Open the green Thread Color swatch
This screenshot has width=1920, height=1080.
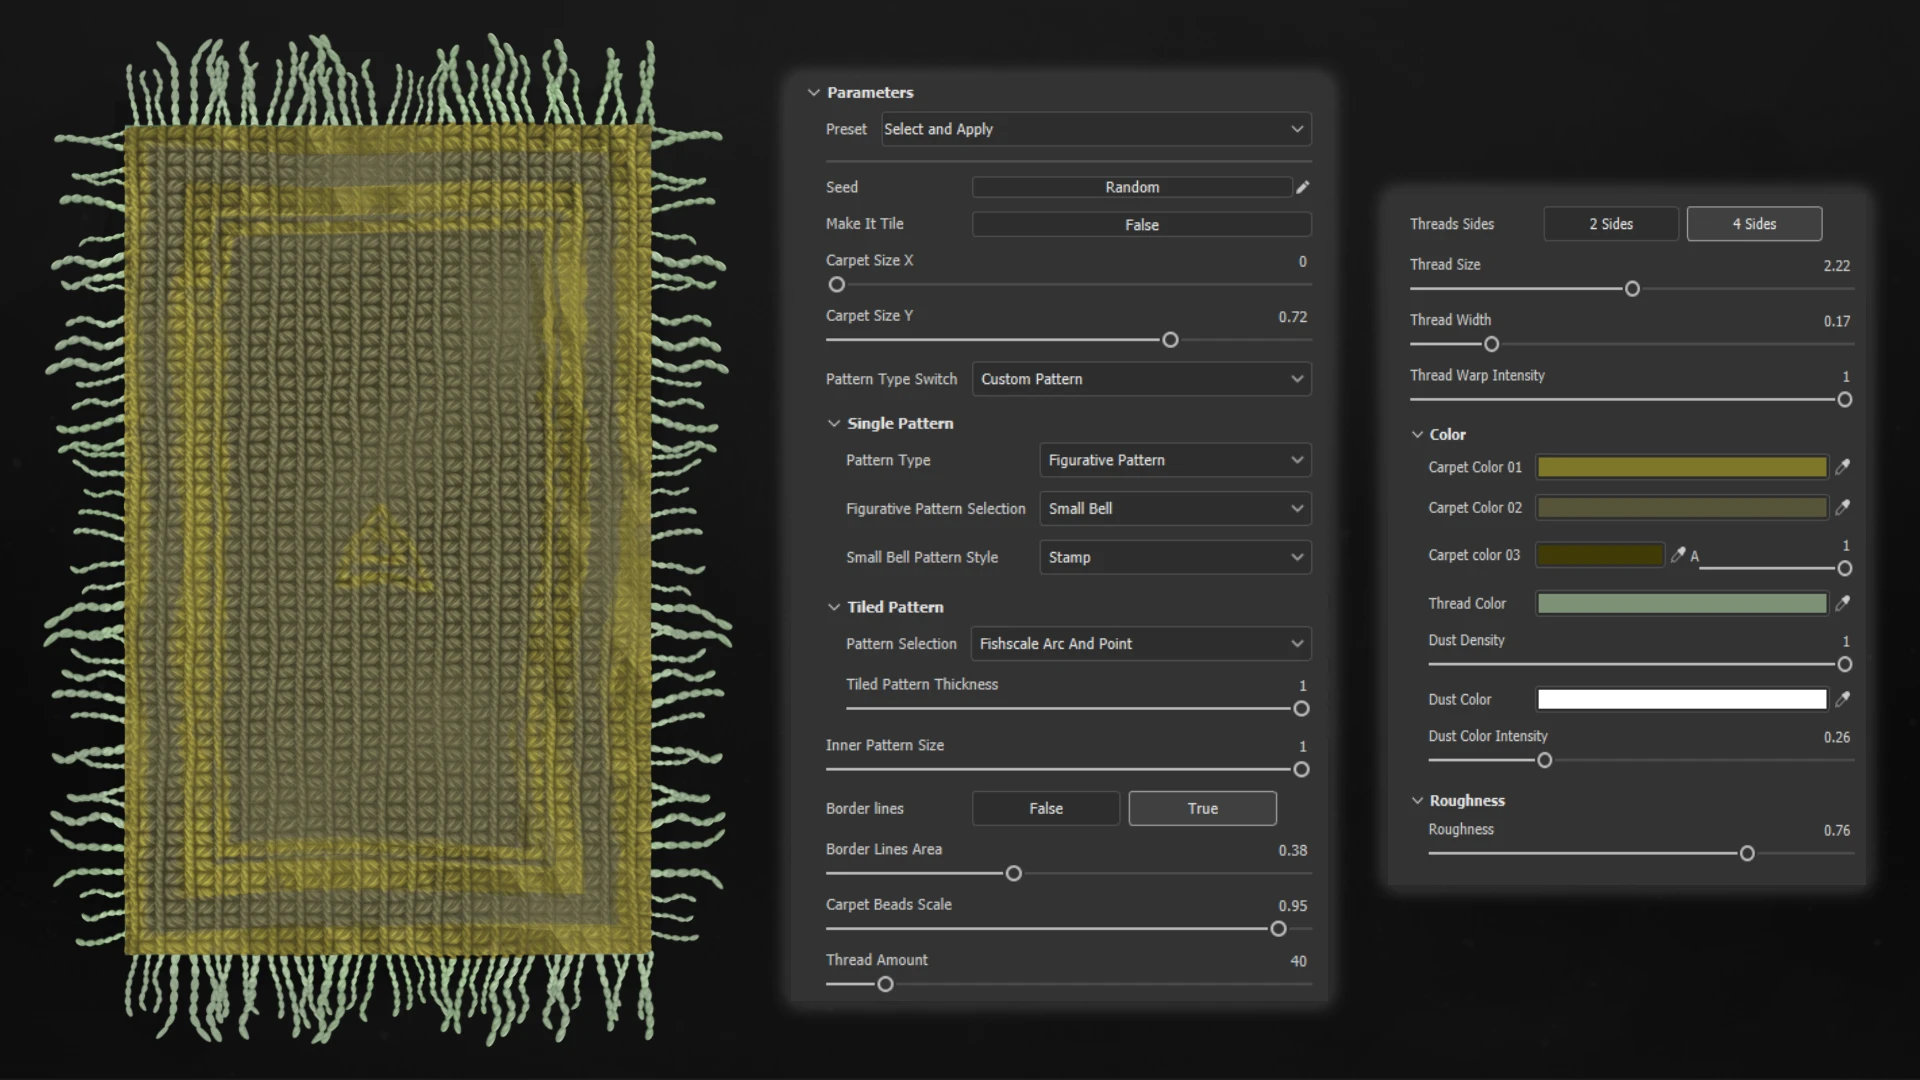[x=1682, y=603]
